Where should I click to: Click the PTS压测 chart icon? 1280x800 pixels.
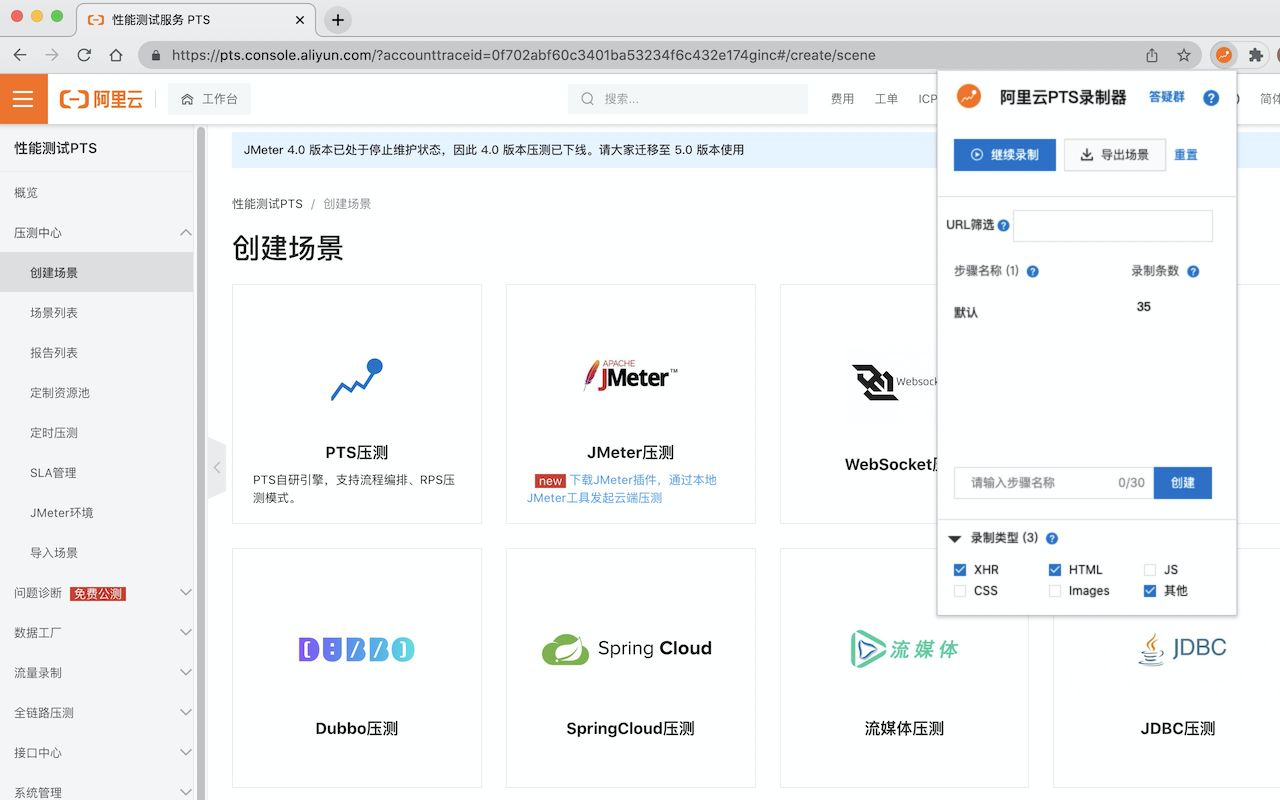[x=357, y=380]
